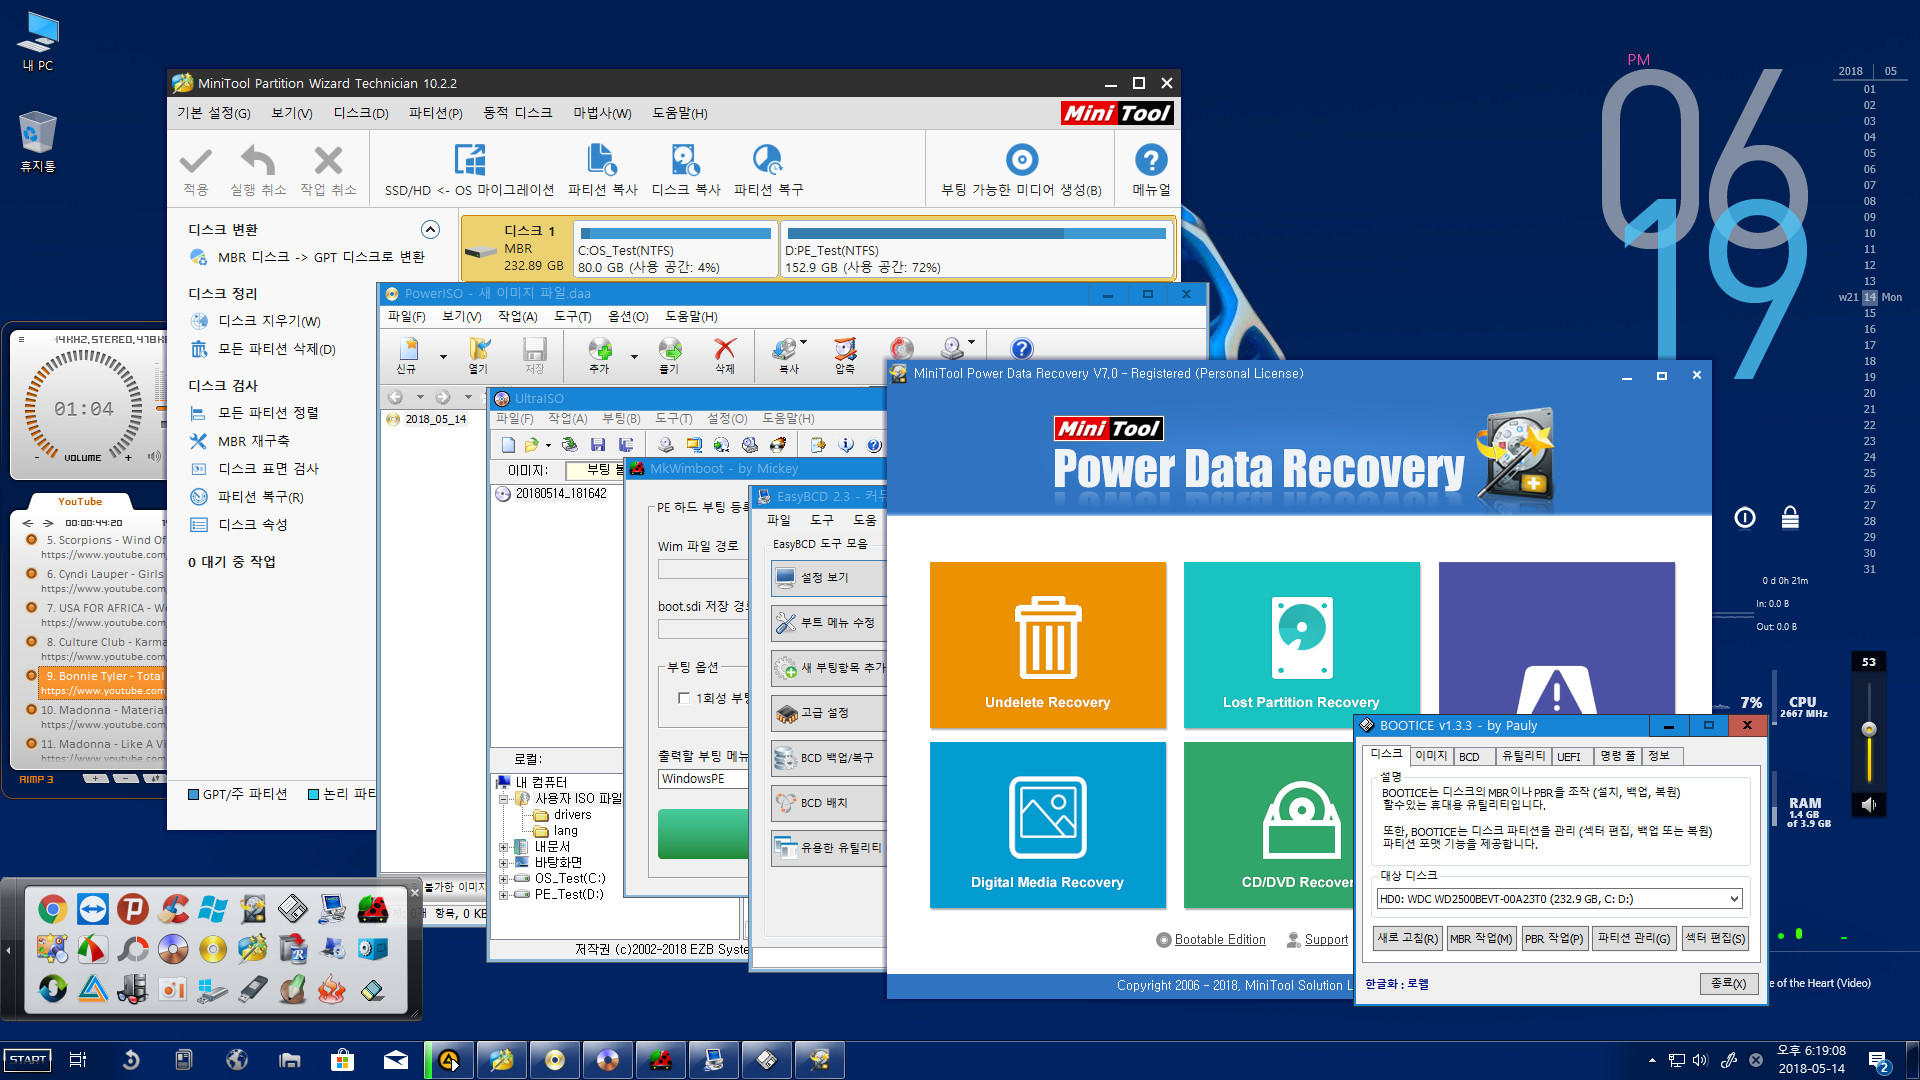Click the flame burner icon in dock launcher

pos(331,990)
